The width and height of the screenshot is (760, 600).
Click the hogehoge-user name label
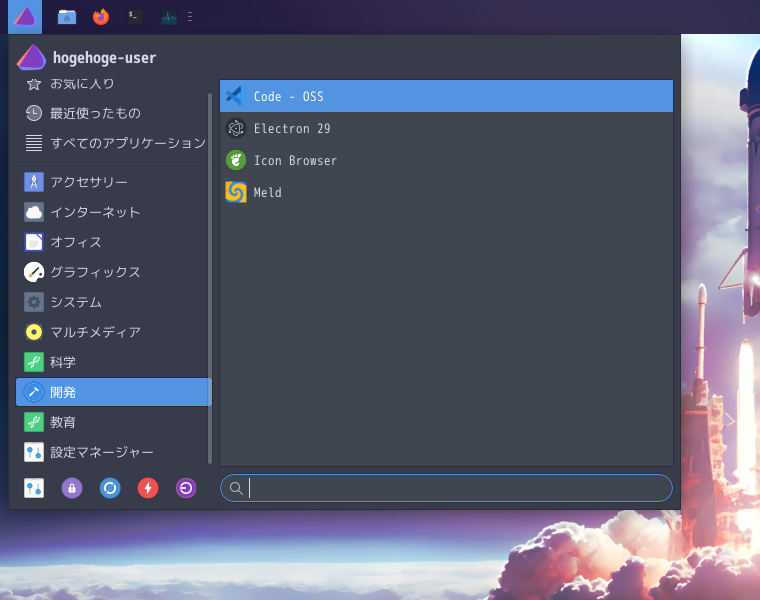tap(105, 58)
